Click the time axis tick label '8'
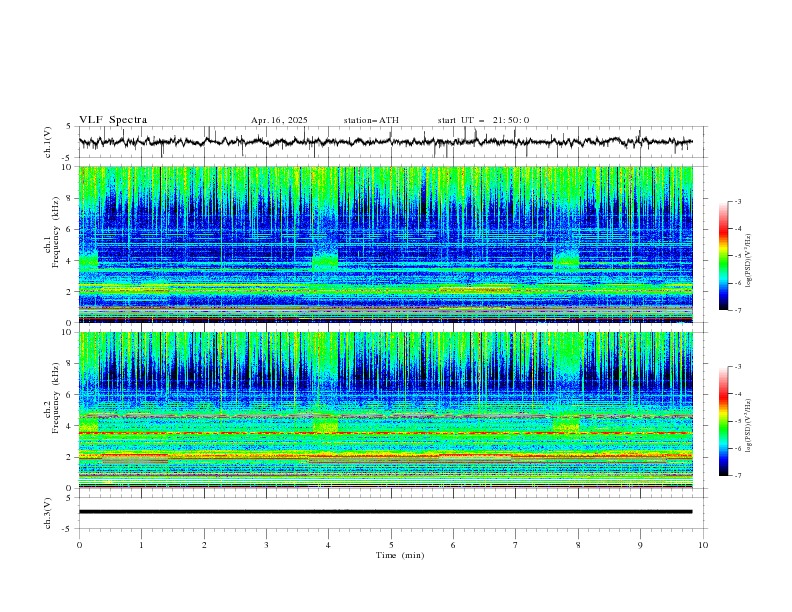 (x=578, y=546)
